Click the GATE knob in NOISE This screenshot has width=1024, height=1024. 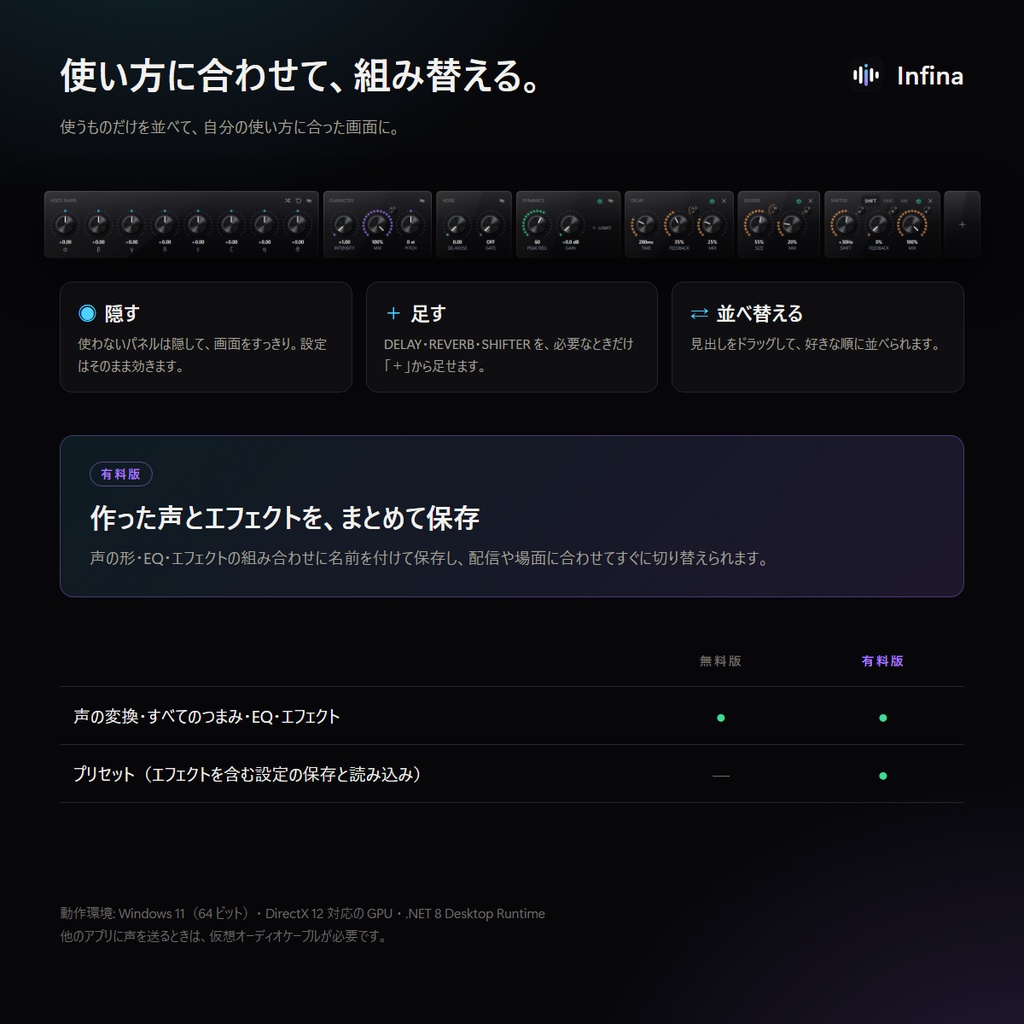point(490,225)
